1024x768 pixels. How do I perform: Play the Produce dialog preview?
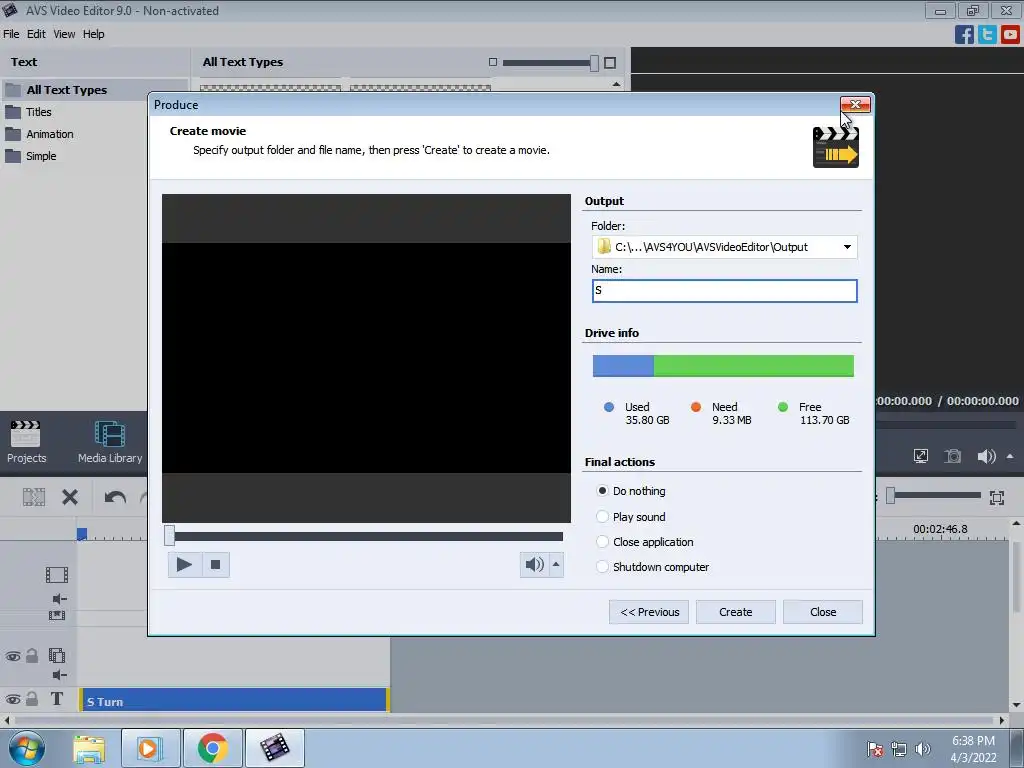pos(184,564)
